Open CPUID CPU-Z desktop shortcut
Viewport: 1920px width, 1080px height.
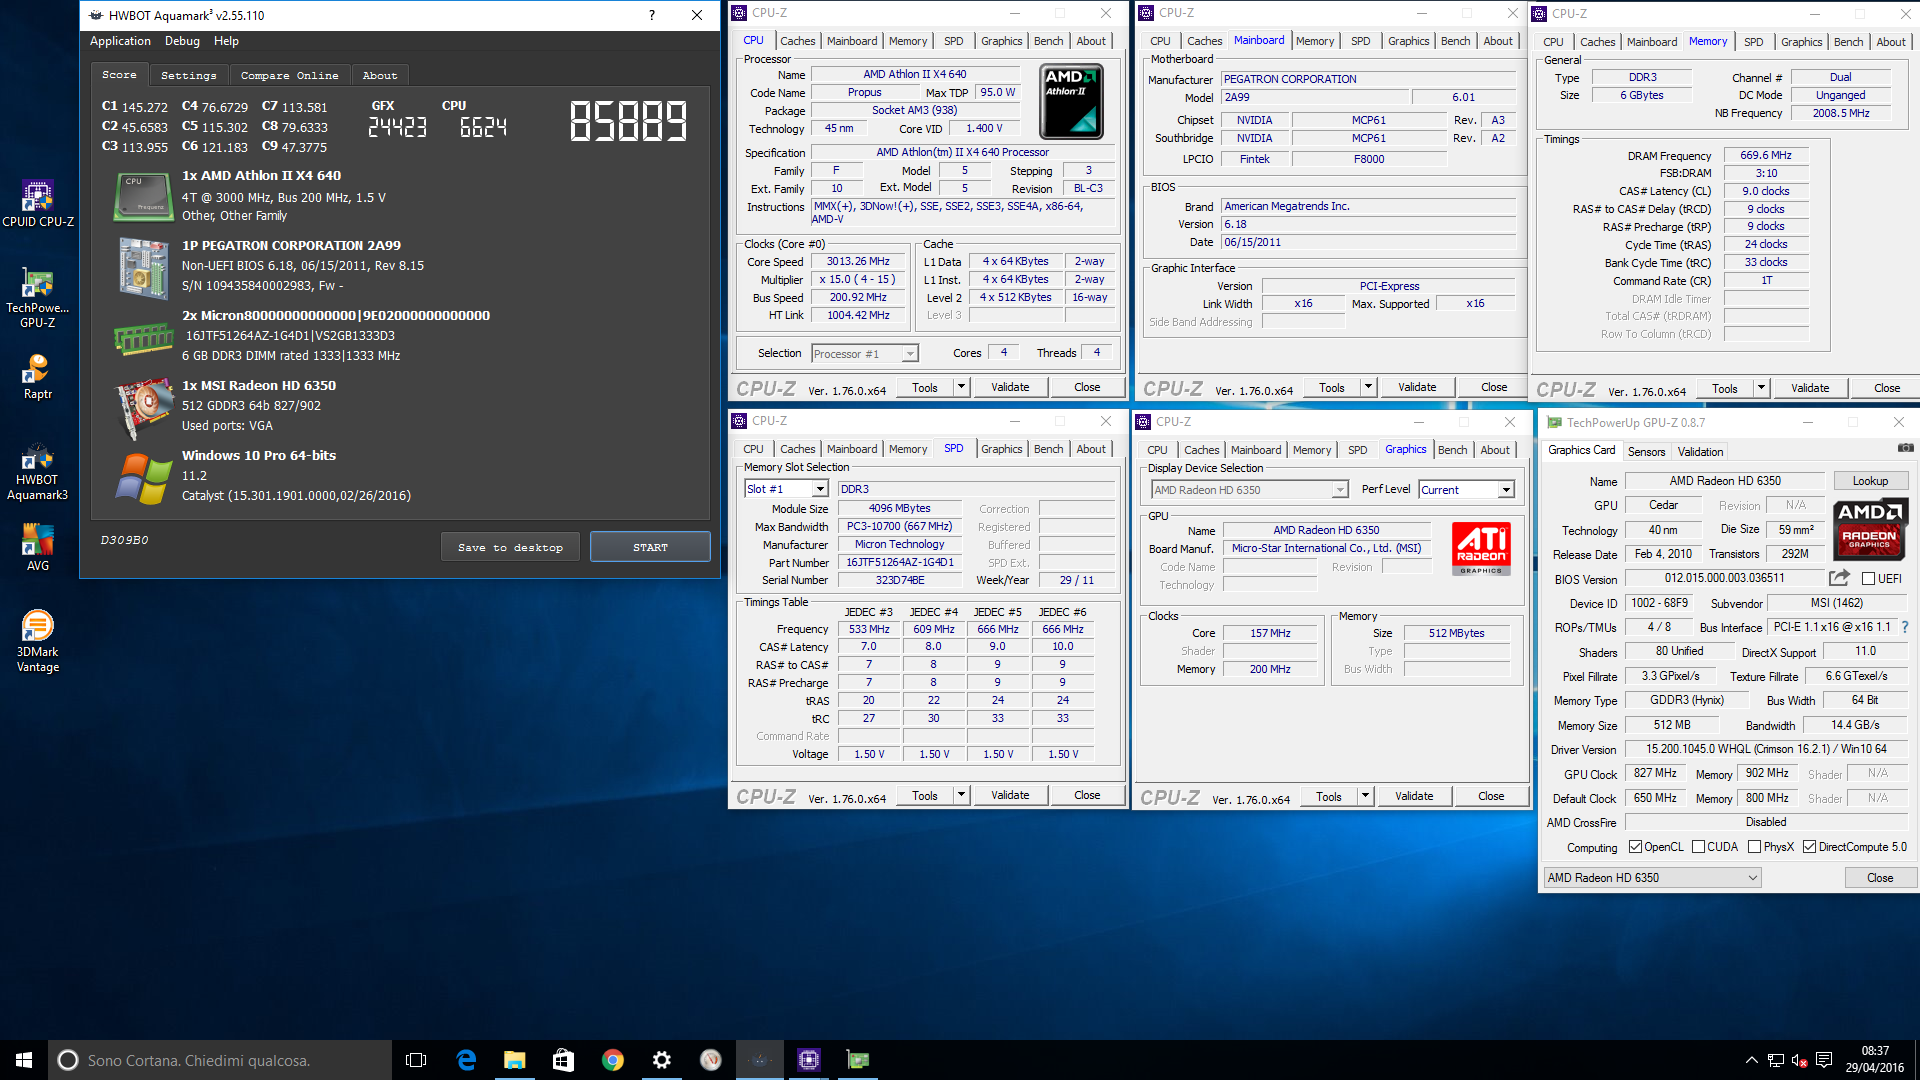38,203
